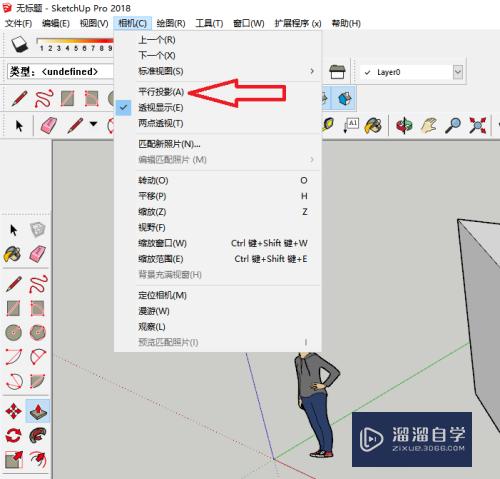
Task: Choose 缩放(Z) zoom menu entry
Action: coord(218,212)
